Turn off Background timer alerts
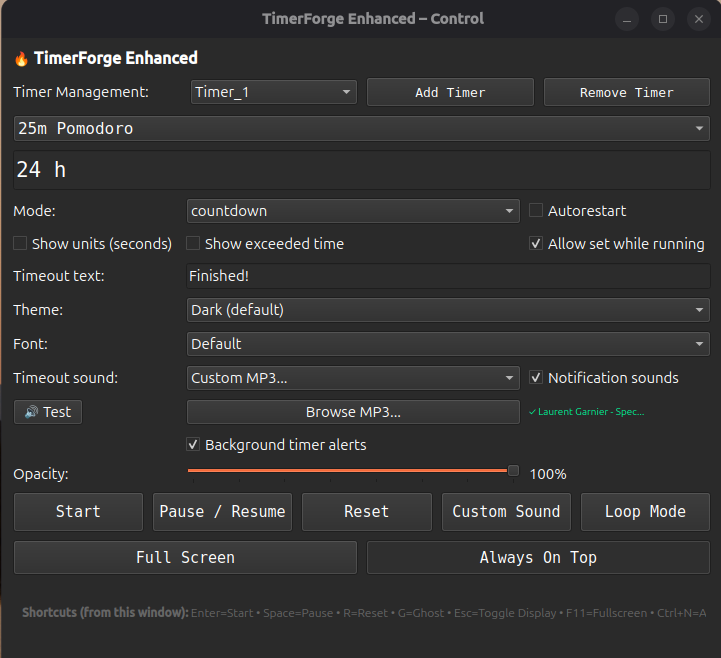The height and width of the screenshot is (658, 721). click(193, 445)
